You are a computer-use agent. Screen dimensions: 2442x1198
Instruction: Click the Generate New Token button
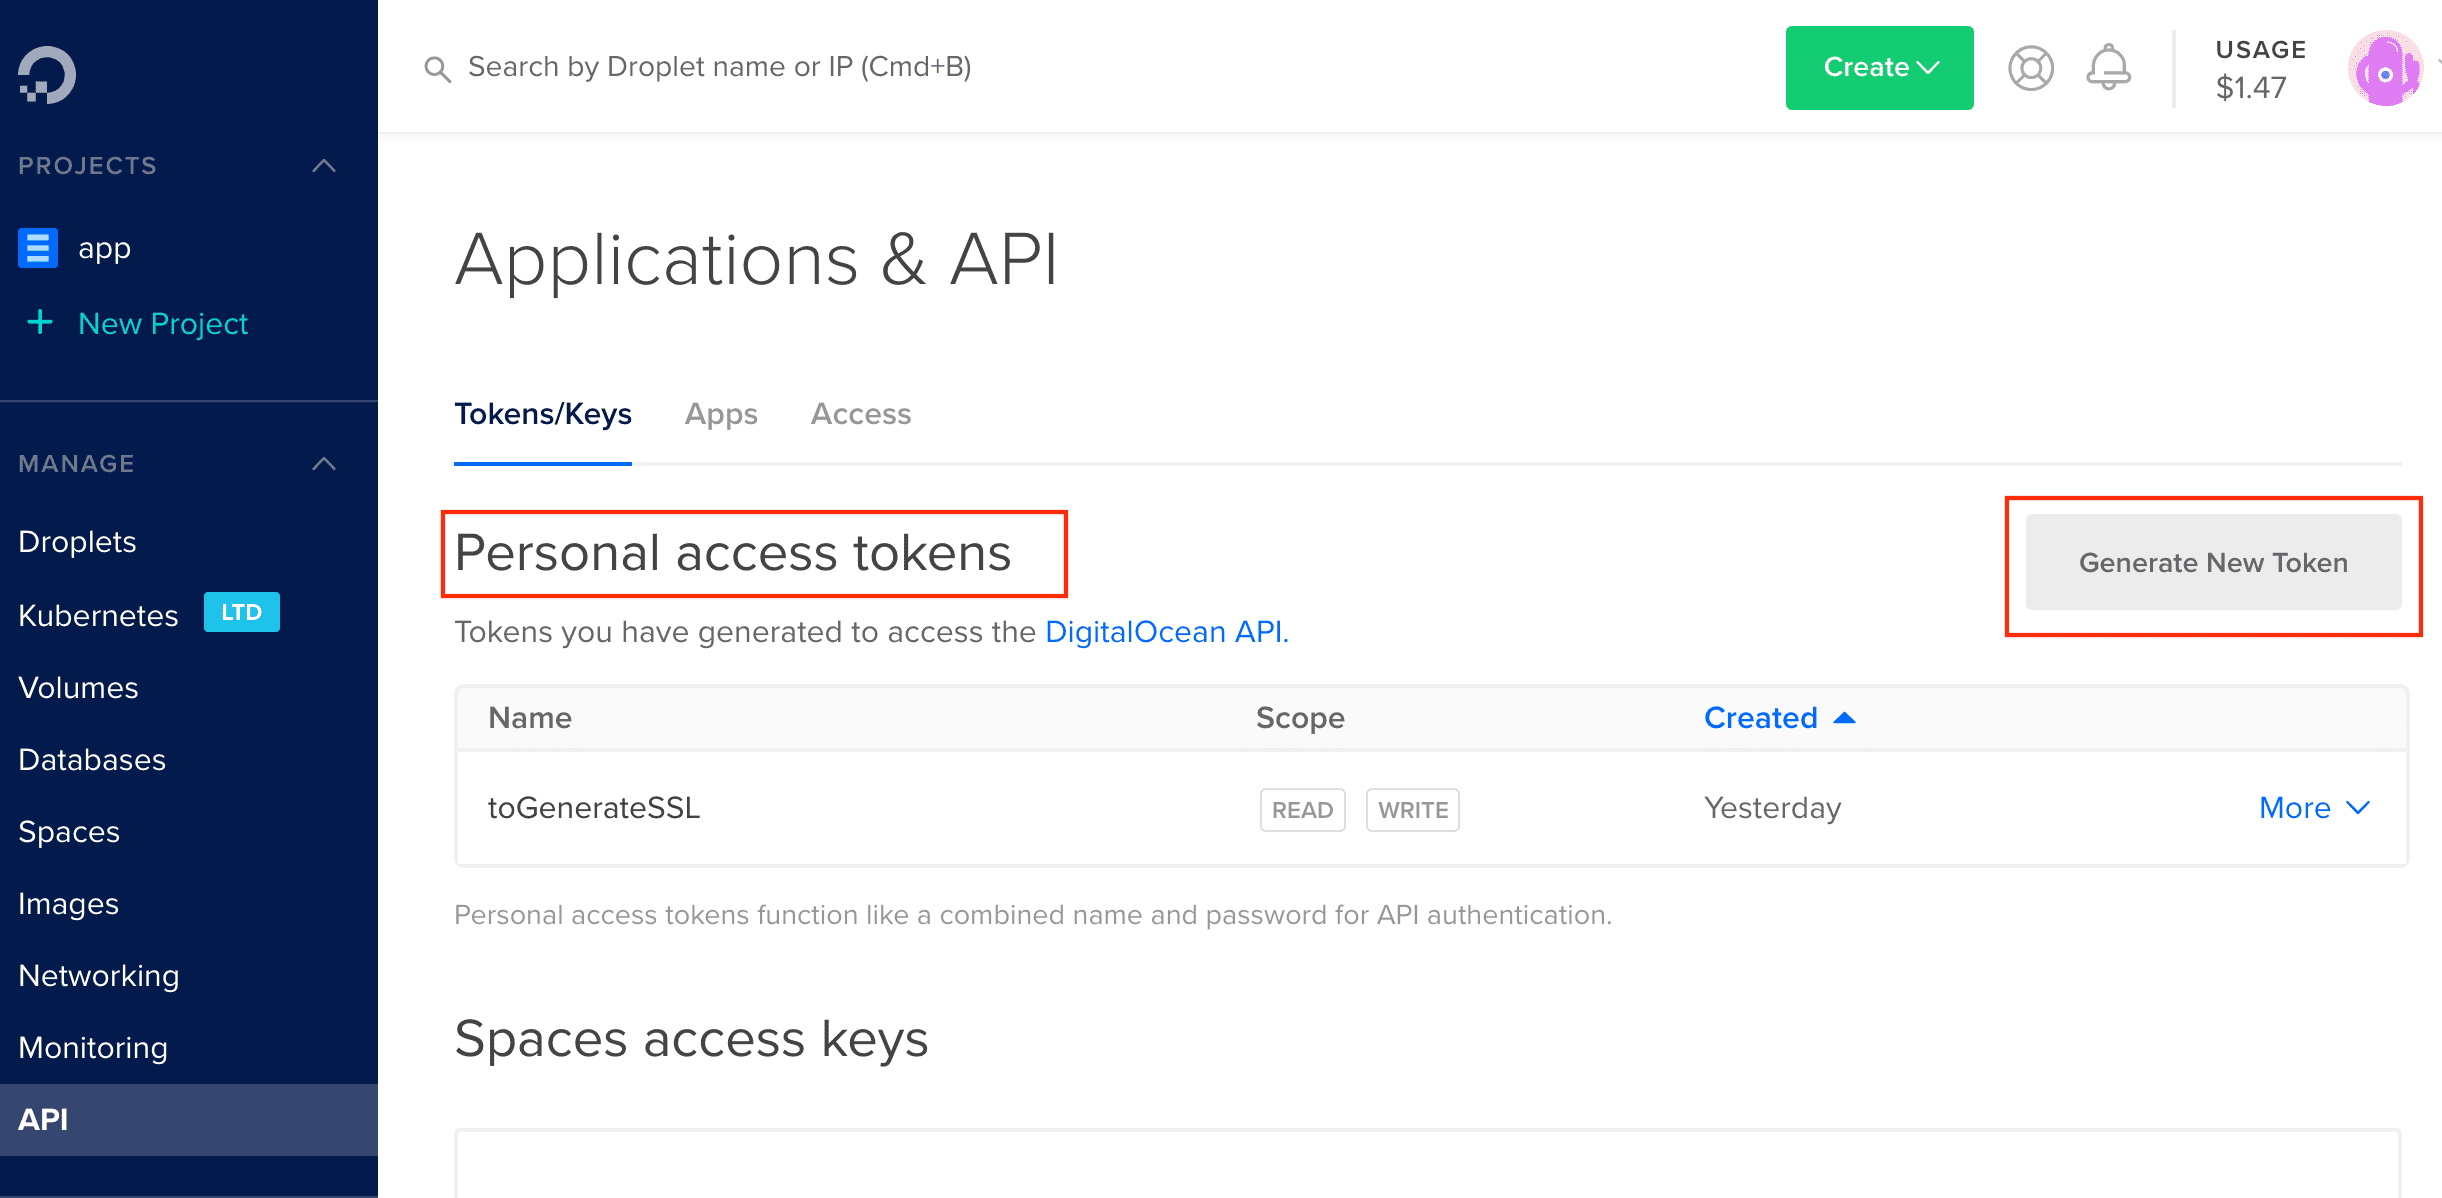[2213, 562]
